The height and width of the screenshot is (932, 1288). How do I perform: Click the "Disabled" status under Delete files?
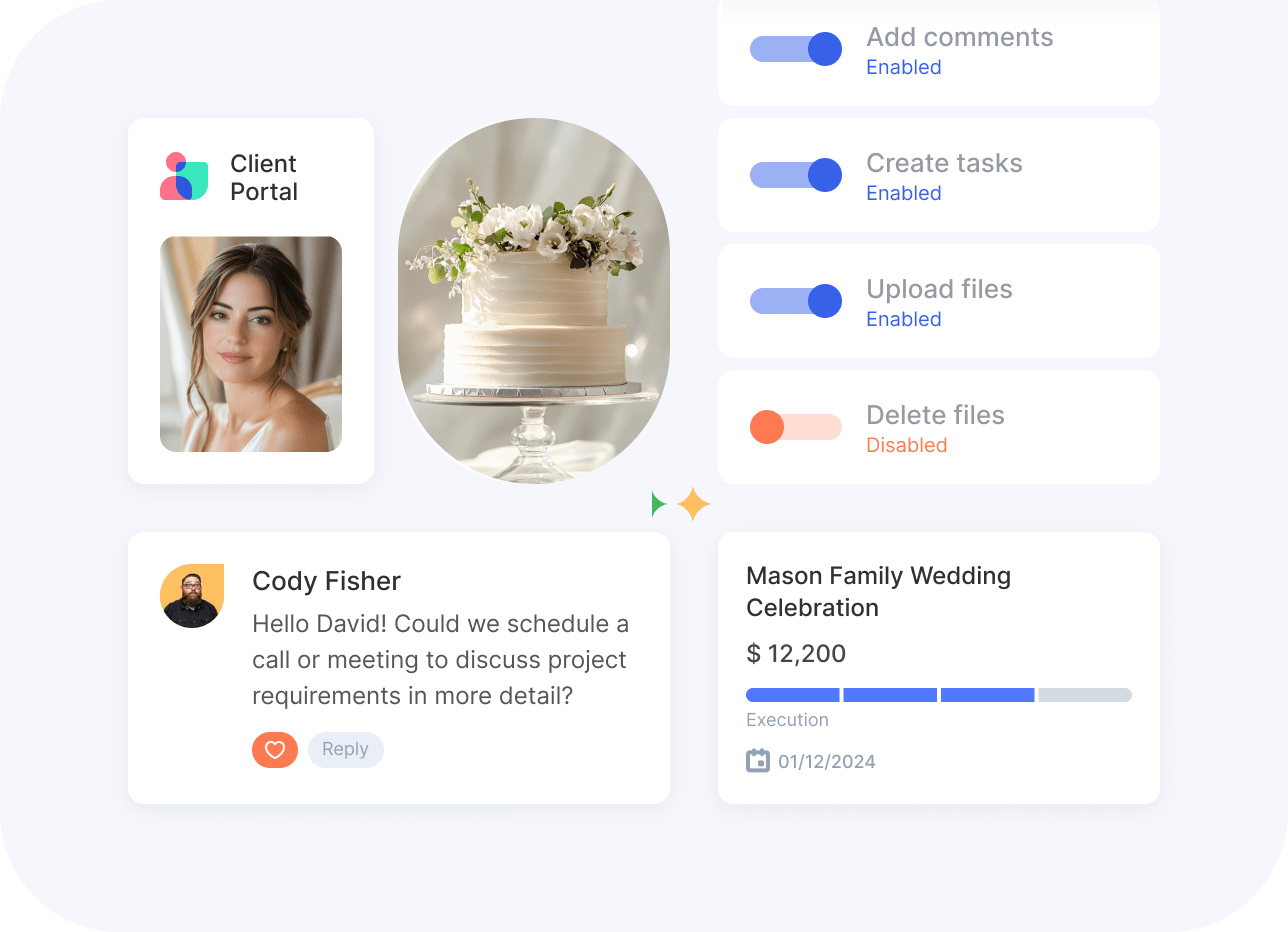[906, 446]
